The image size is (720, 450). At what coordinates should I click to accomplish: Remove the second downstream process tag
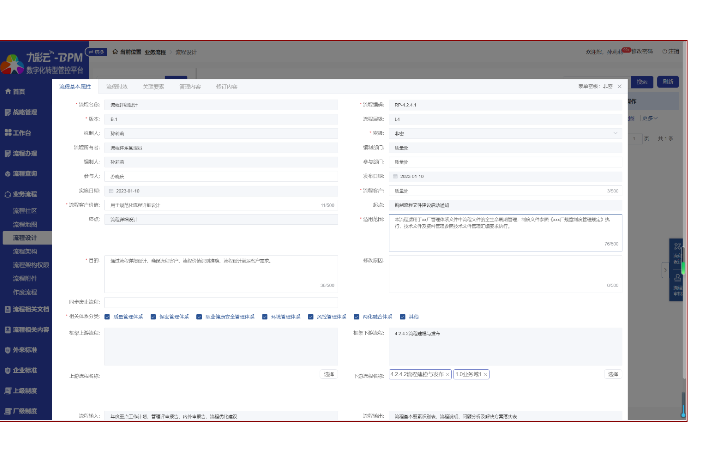(x=485, y=375)
